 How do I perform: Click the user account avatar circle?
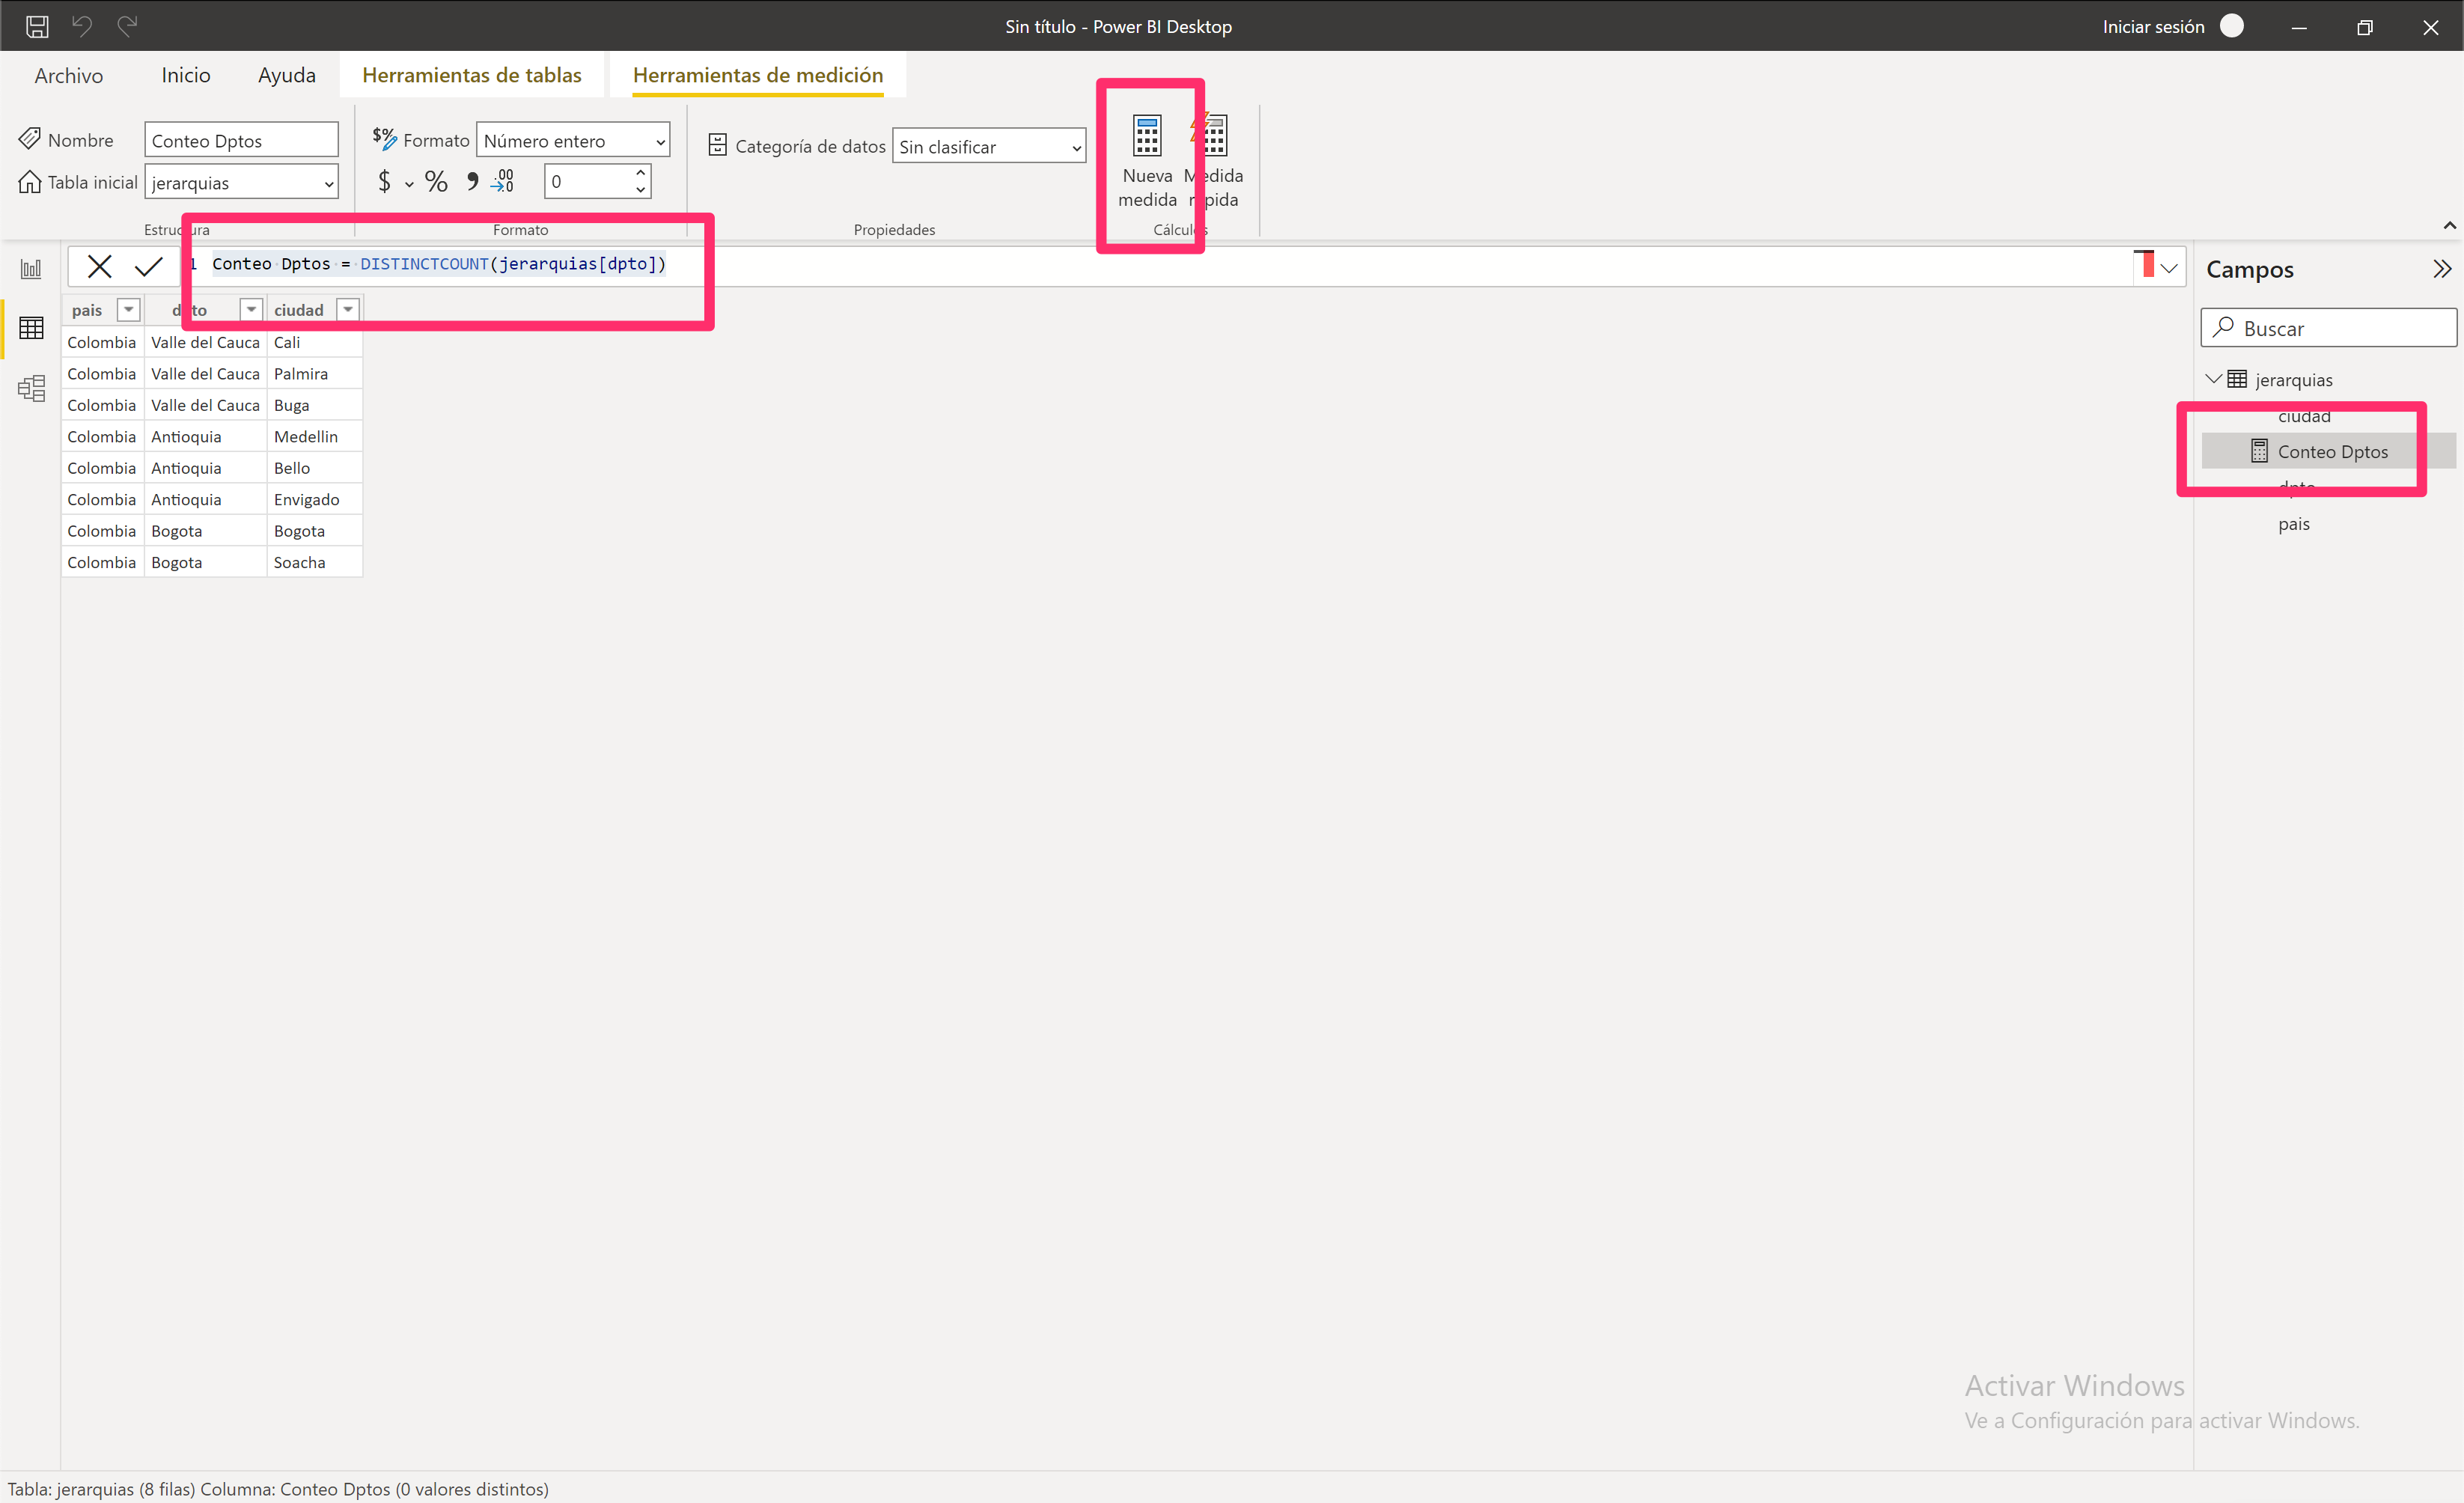pos(2231,26)
